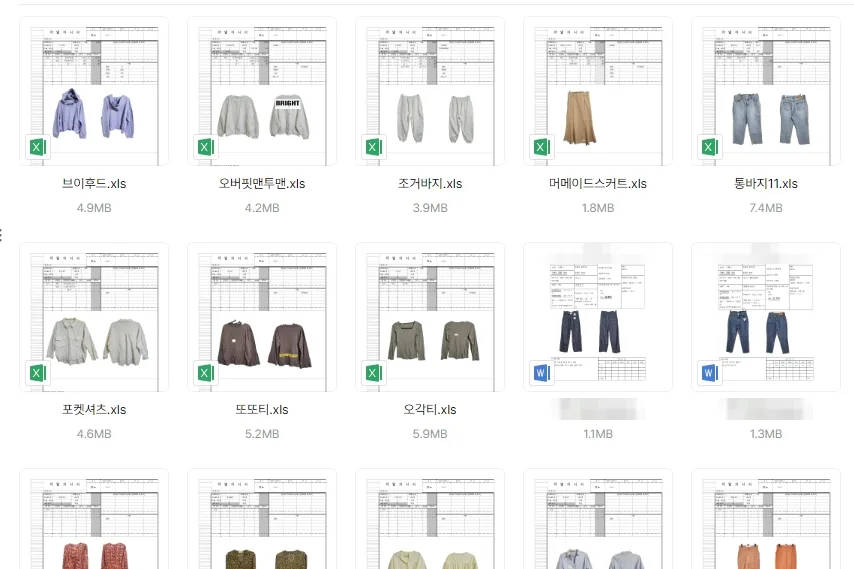Viewport: 854px width, 569px height.
Task: Select the file name 또또티.xls
Action: point(262,409)
